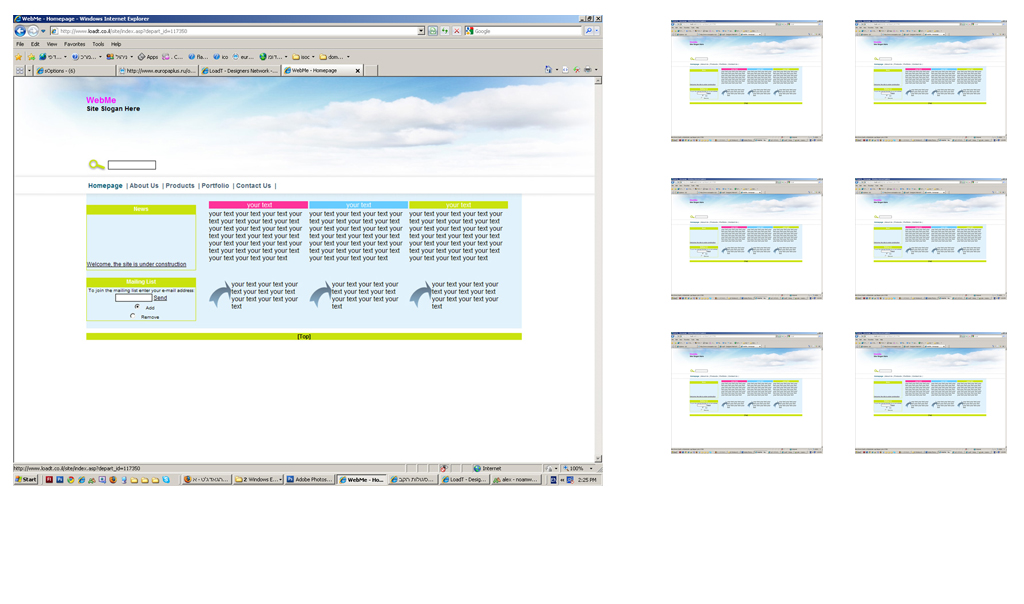This screenshot has width=1024, height=604.
Task: Click the Print icon in command bar
Action: click(587, 69)
